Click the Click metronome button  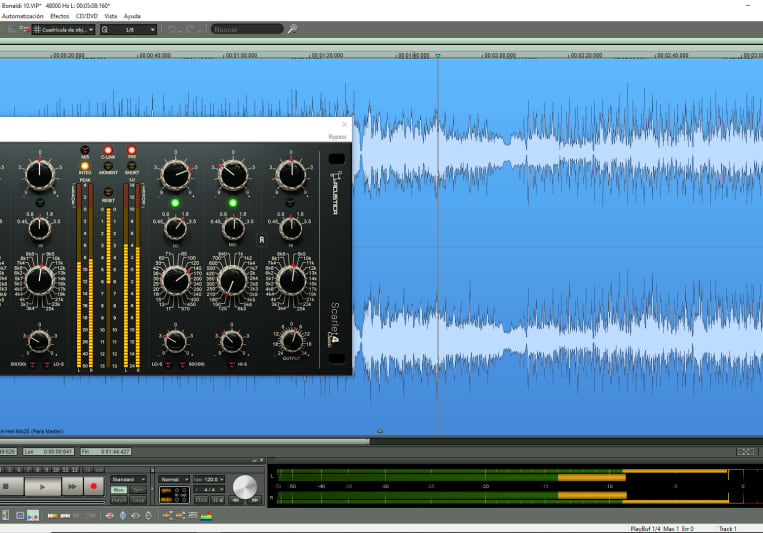tap(201, 500)
